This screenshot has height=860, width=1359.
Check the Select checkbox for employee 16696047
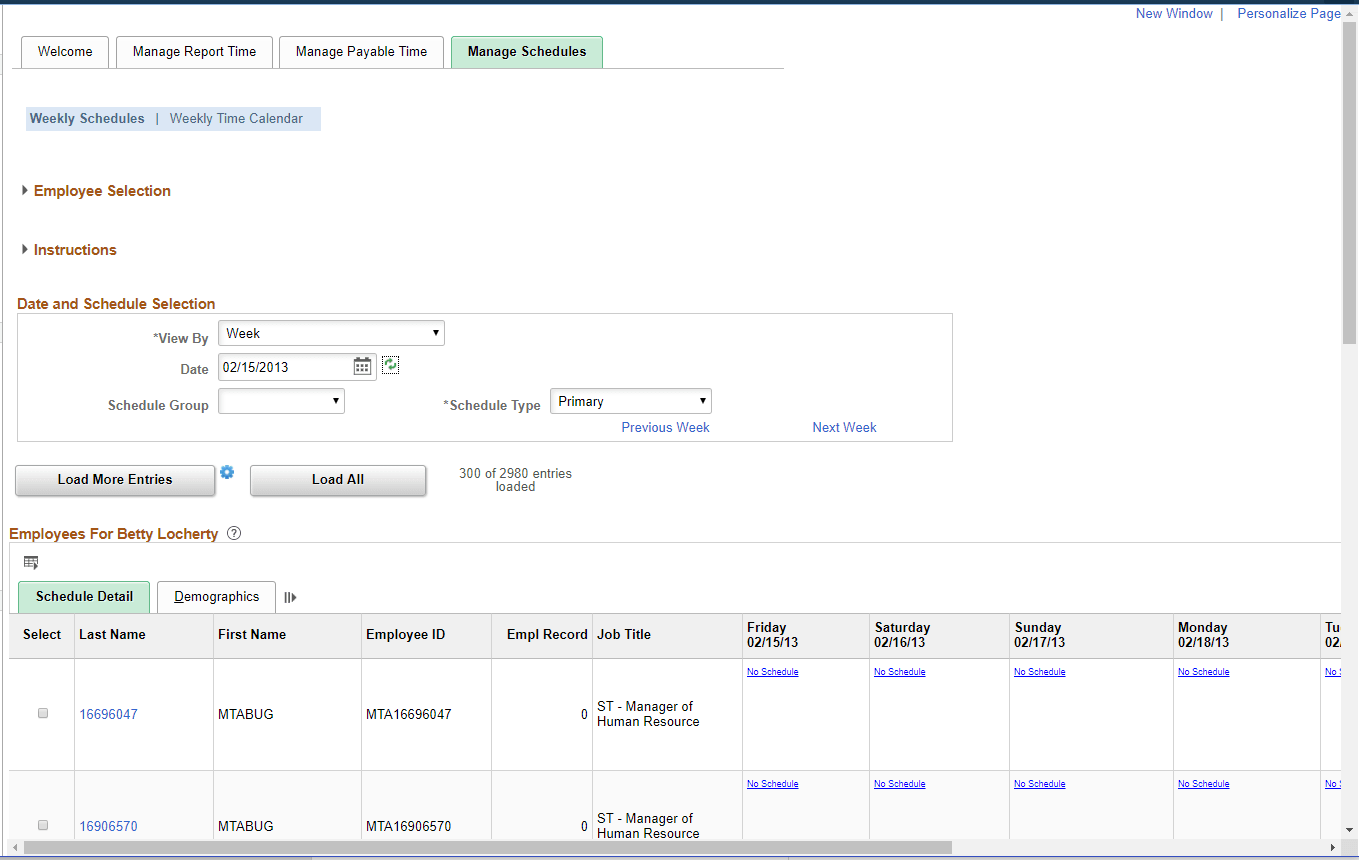point(41,713)
